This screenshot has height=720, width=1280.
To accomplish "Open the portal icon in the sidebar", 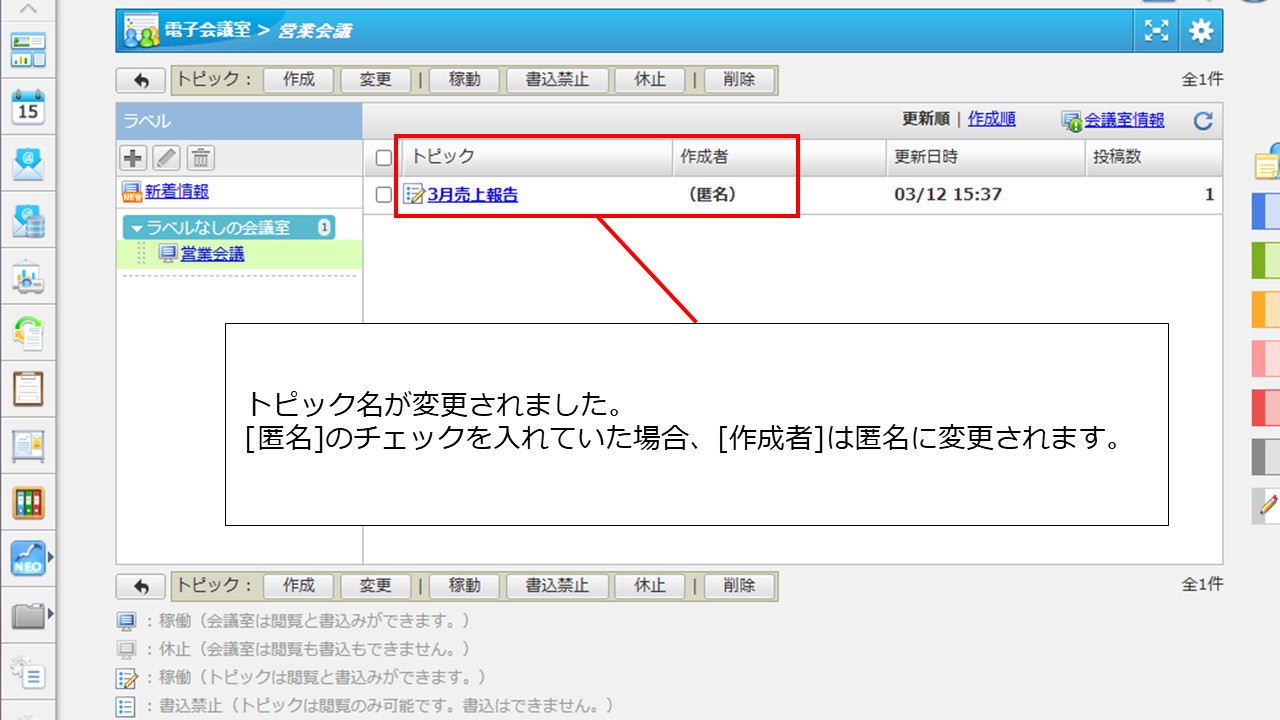I will [x=28, y=49].
